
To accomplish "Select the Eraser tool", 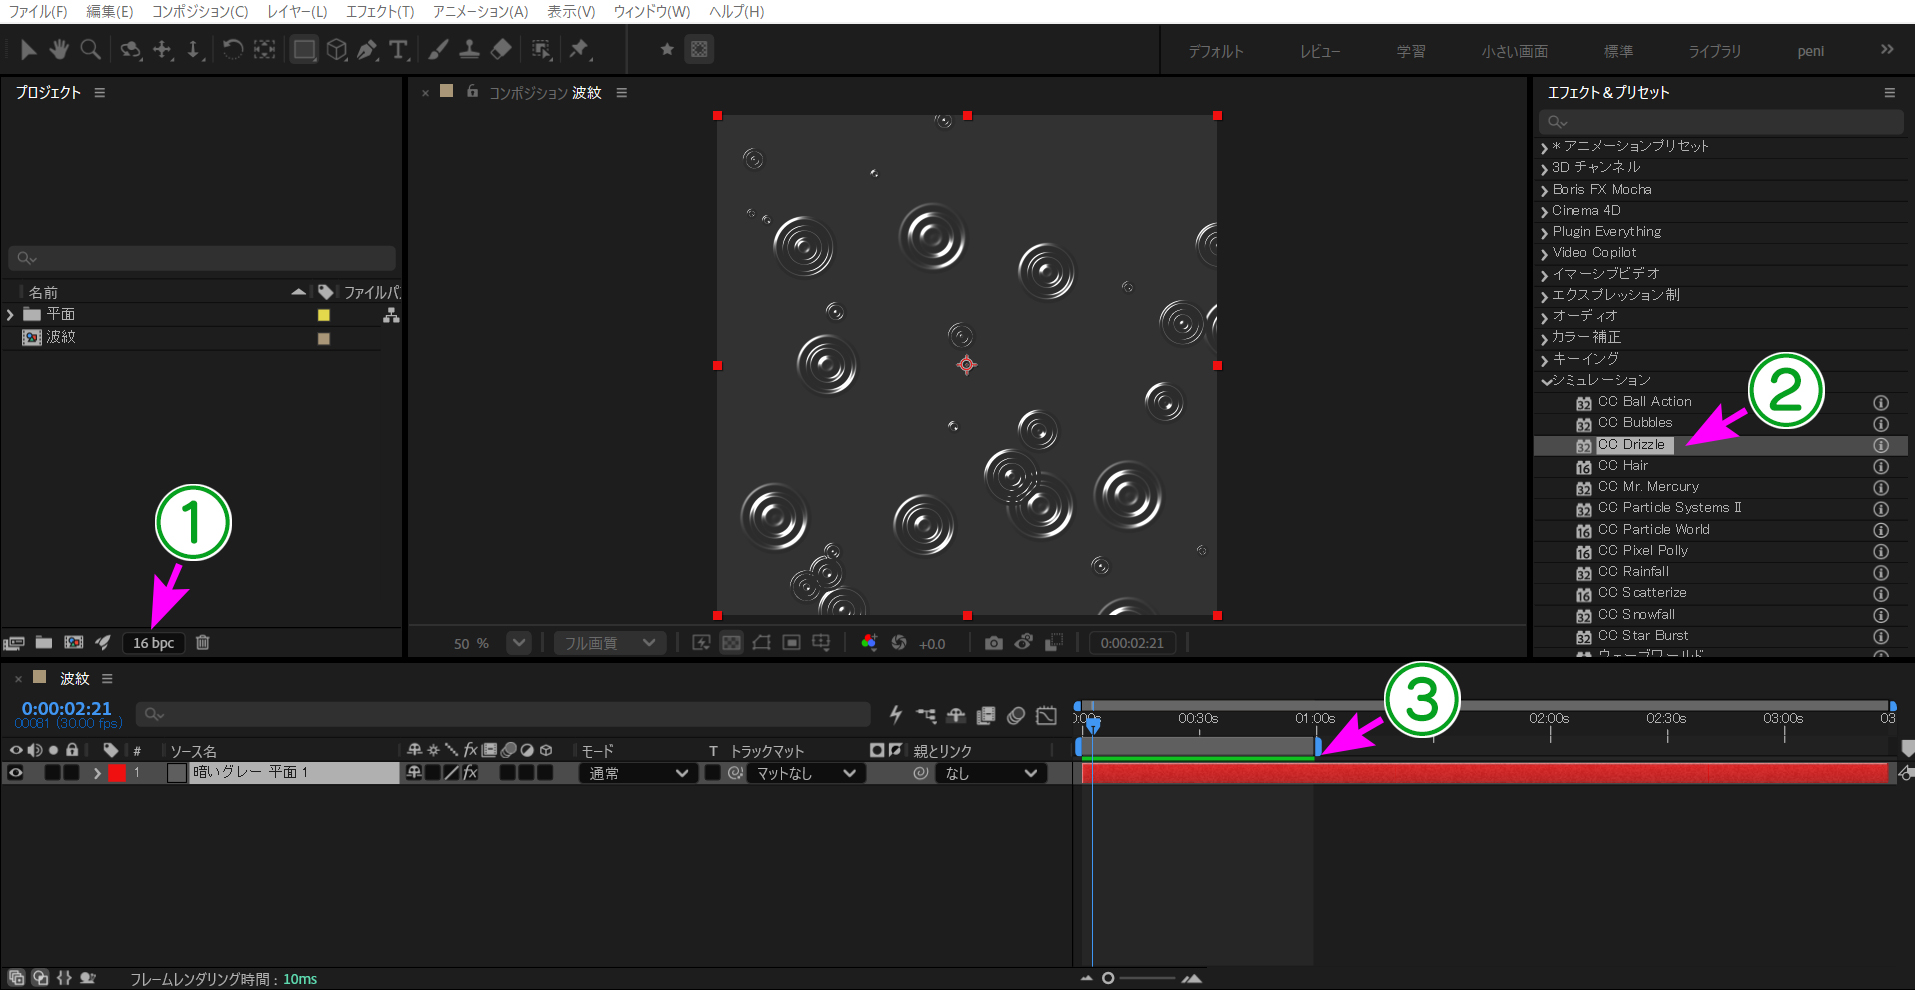I will tap(501, 49).
